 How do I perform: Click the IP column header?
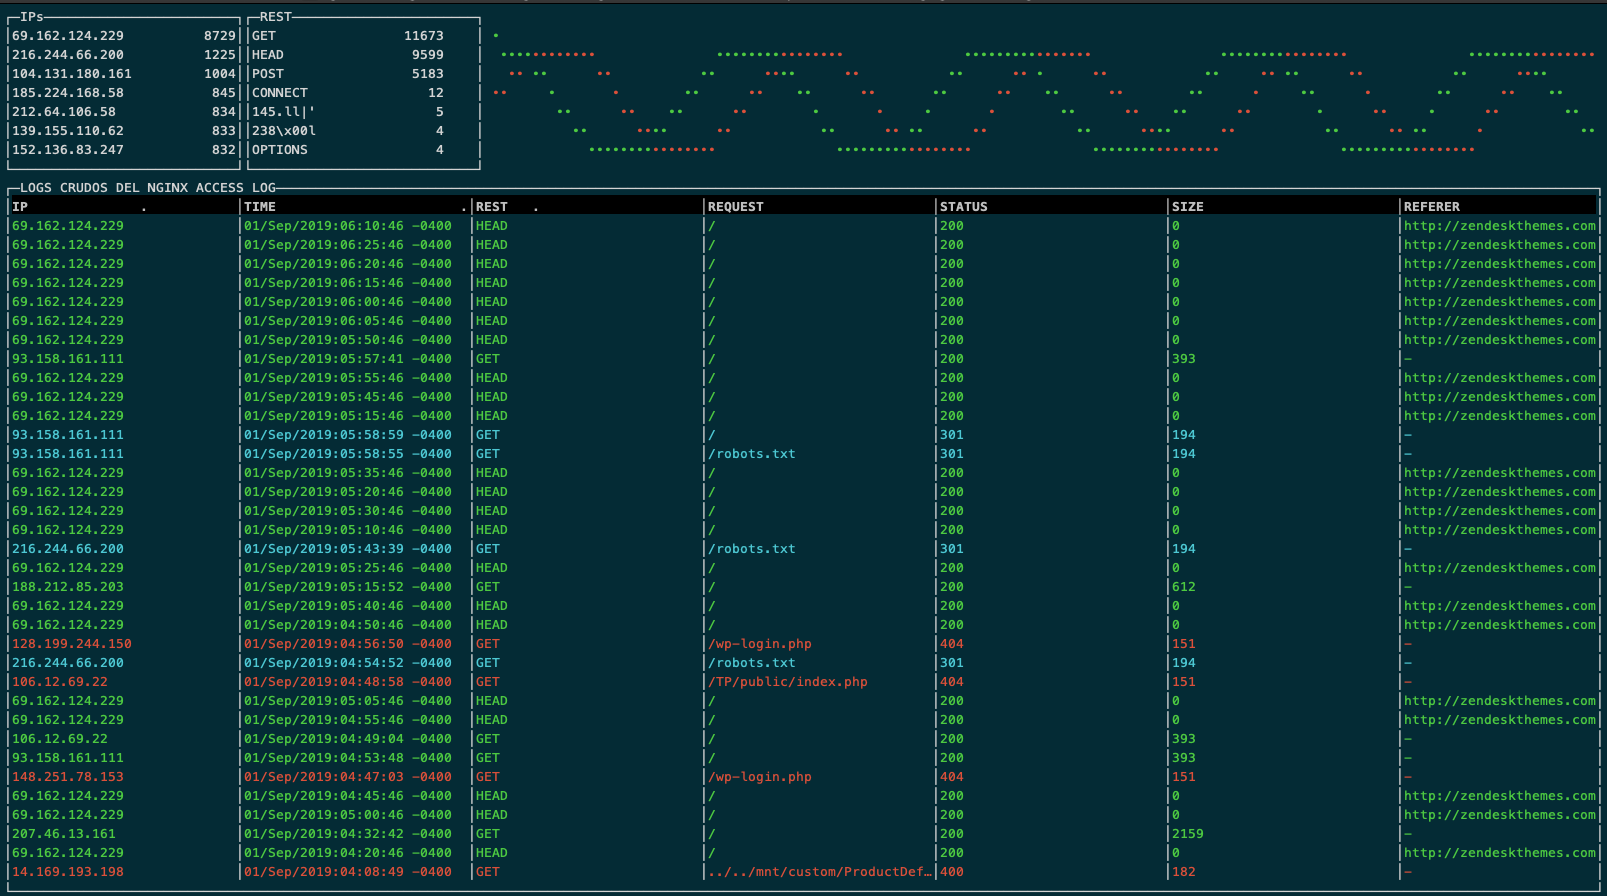click(20, 206)
